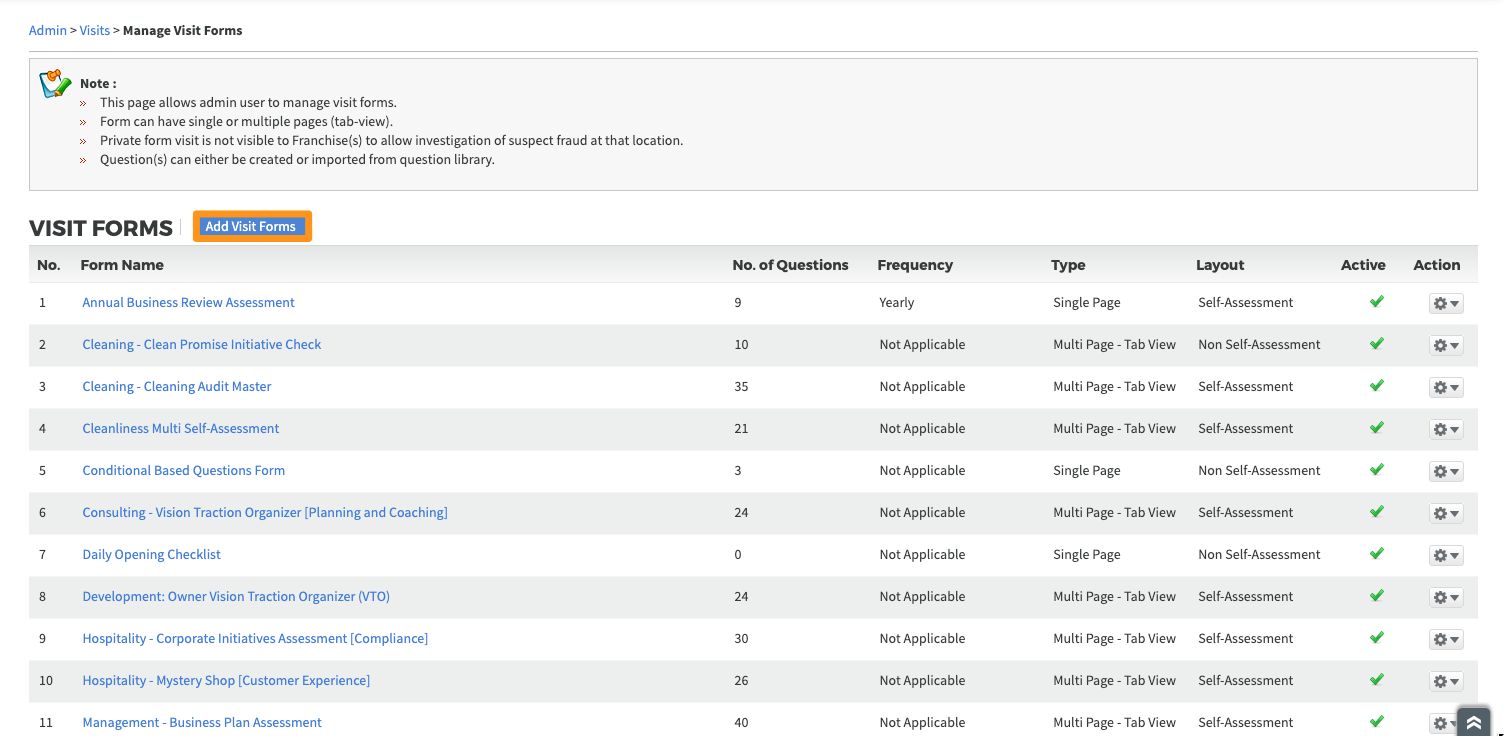Screen dimensions: 1504x736
Task: Click the Active column header
Action: (x=1363, y=265)
